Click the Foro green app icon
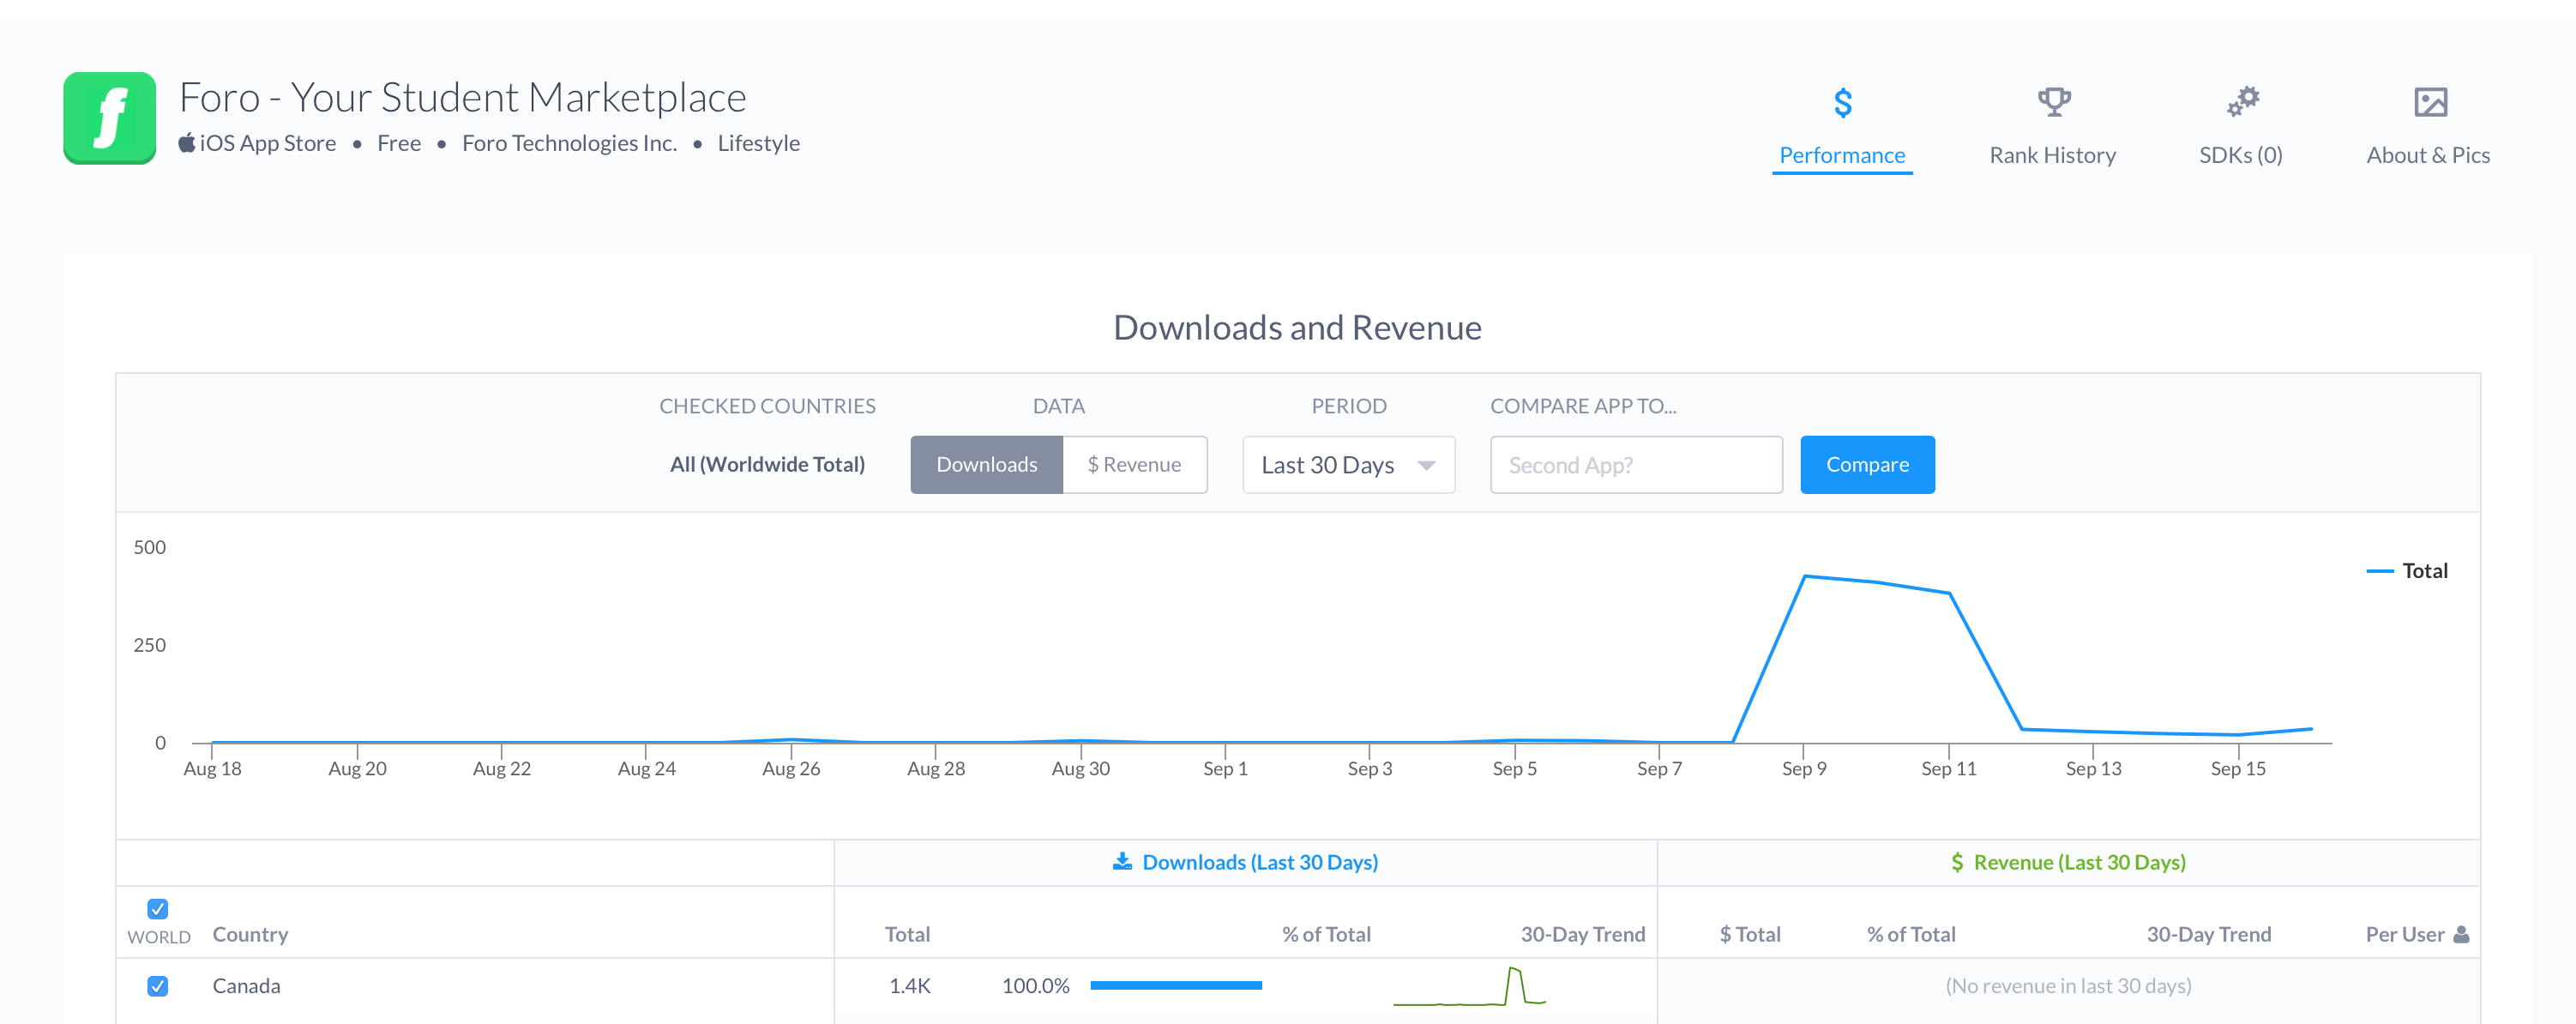Screen dimensions: 2576x1024 109,118
